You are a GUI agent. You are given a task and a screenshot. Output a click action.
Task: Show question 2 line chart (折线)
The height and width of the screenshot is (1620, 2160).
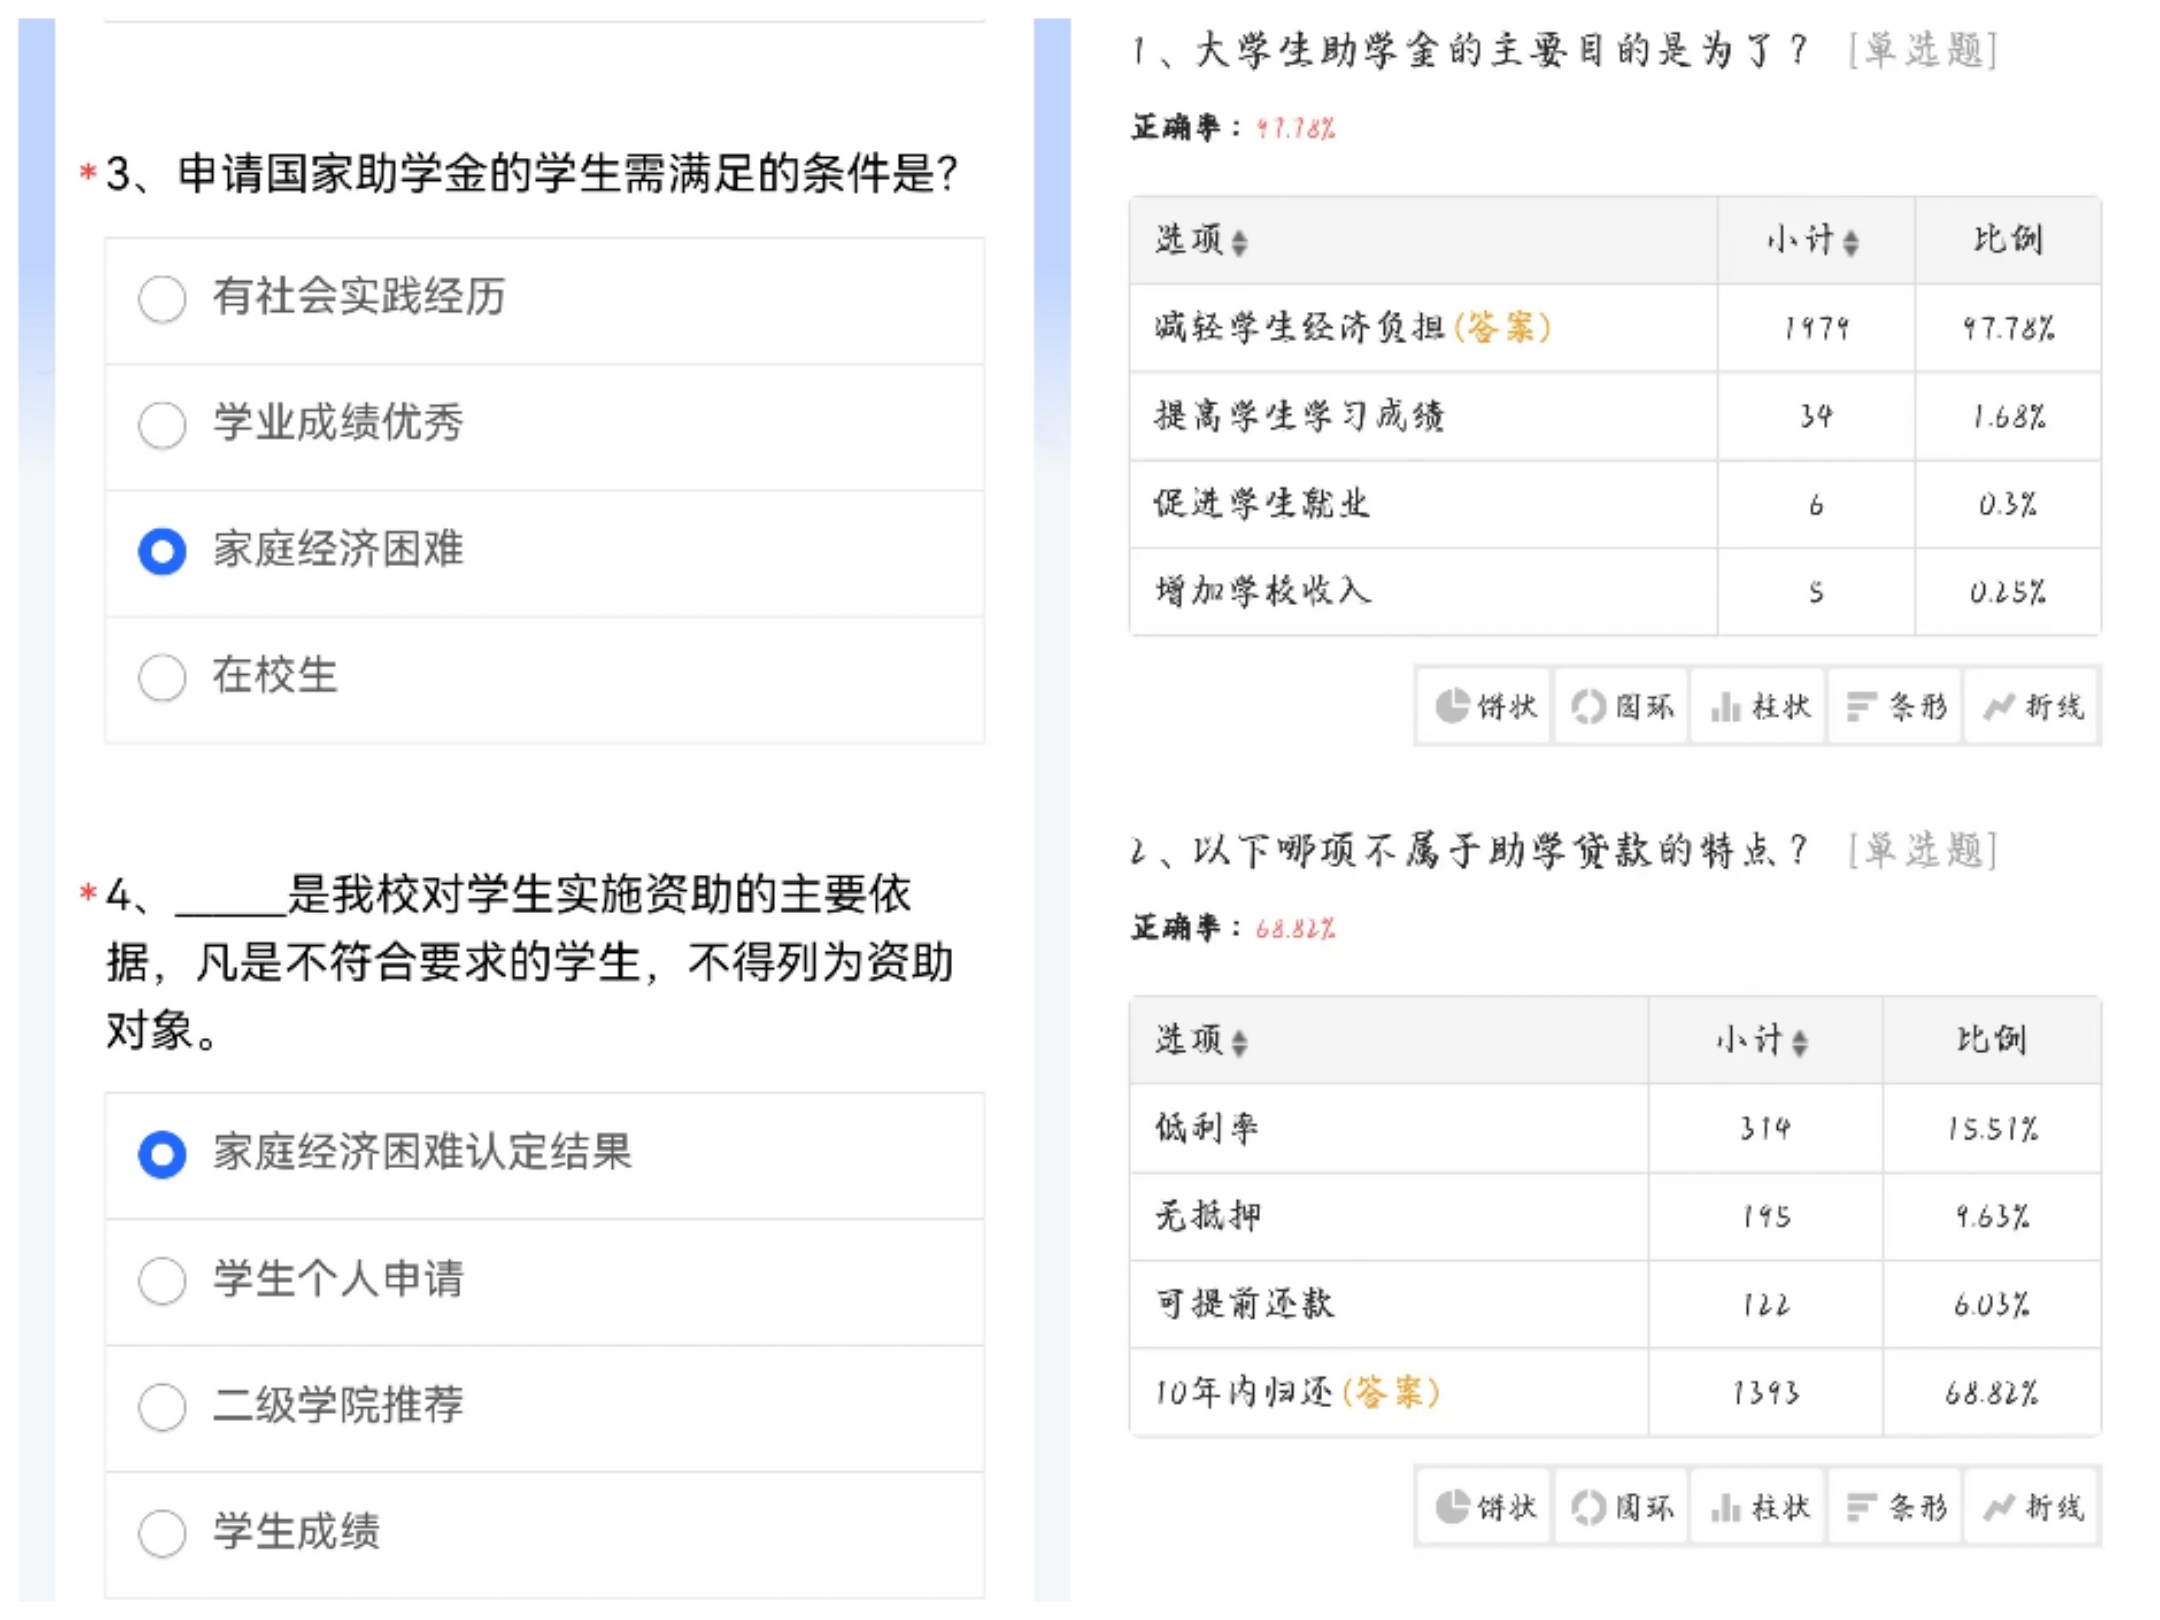tap(2032, 1507)
